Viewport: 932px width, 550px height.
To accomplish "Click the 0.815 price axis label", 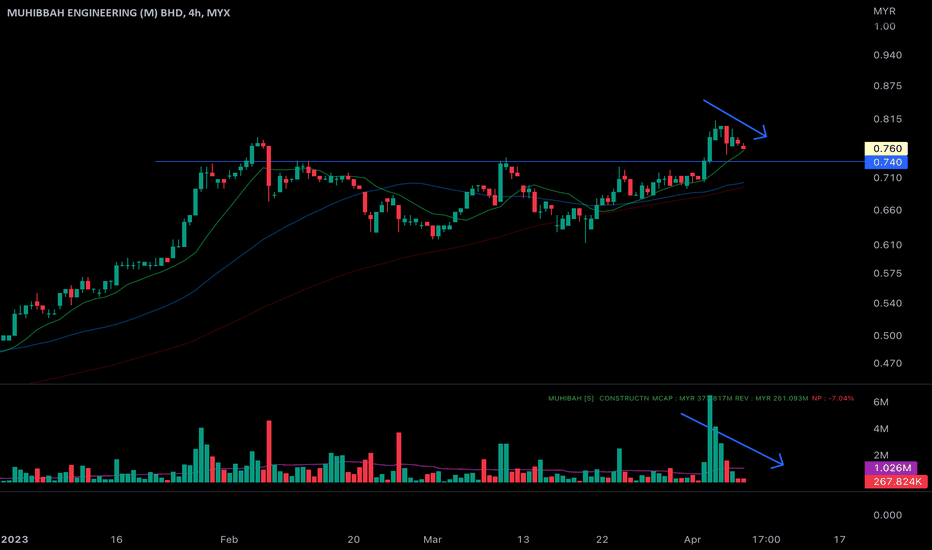I will [x=887, y=120].
